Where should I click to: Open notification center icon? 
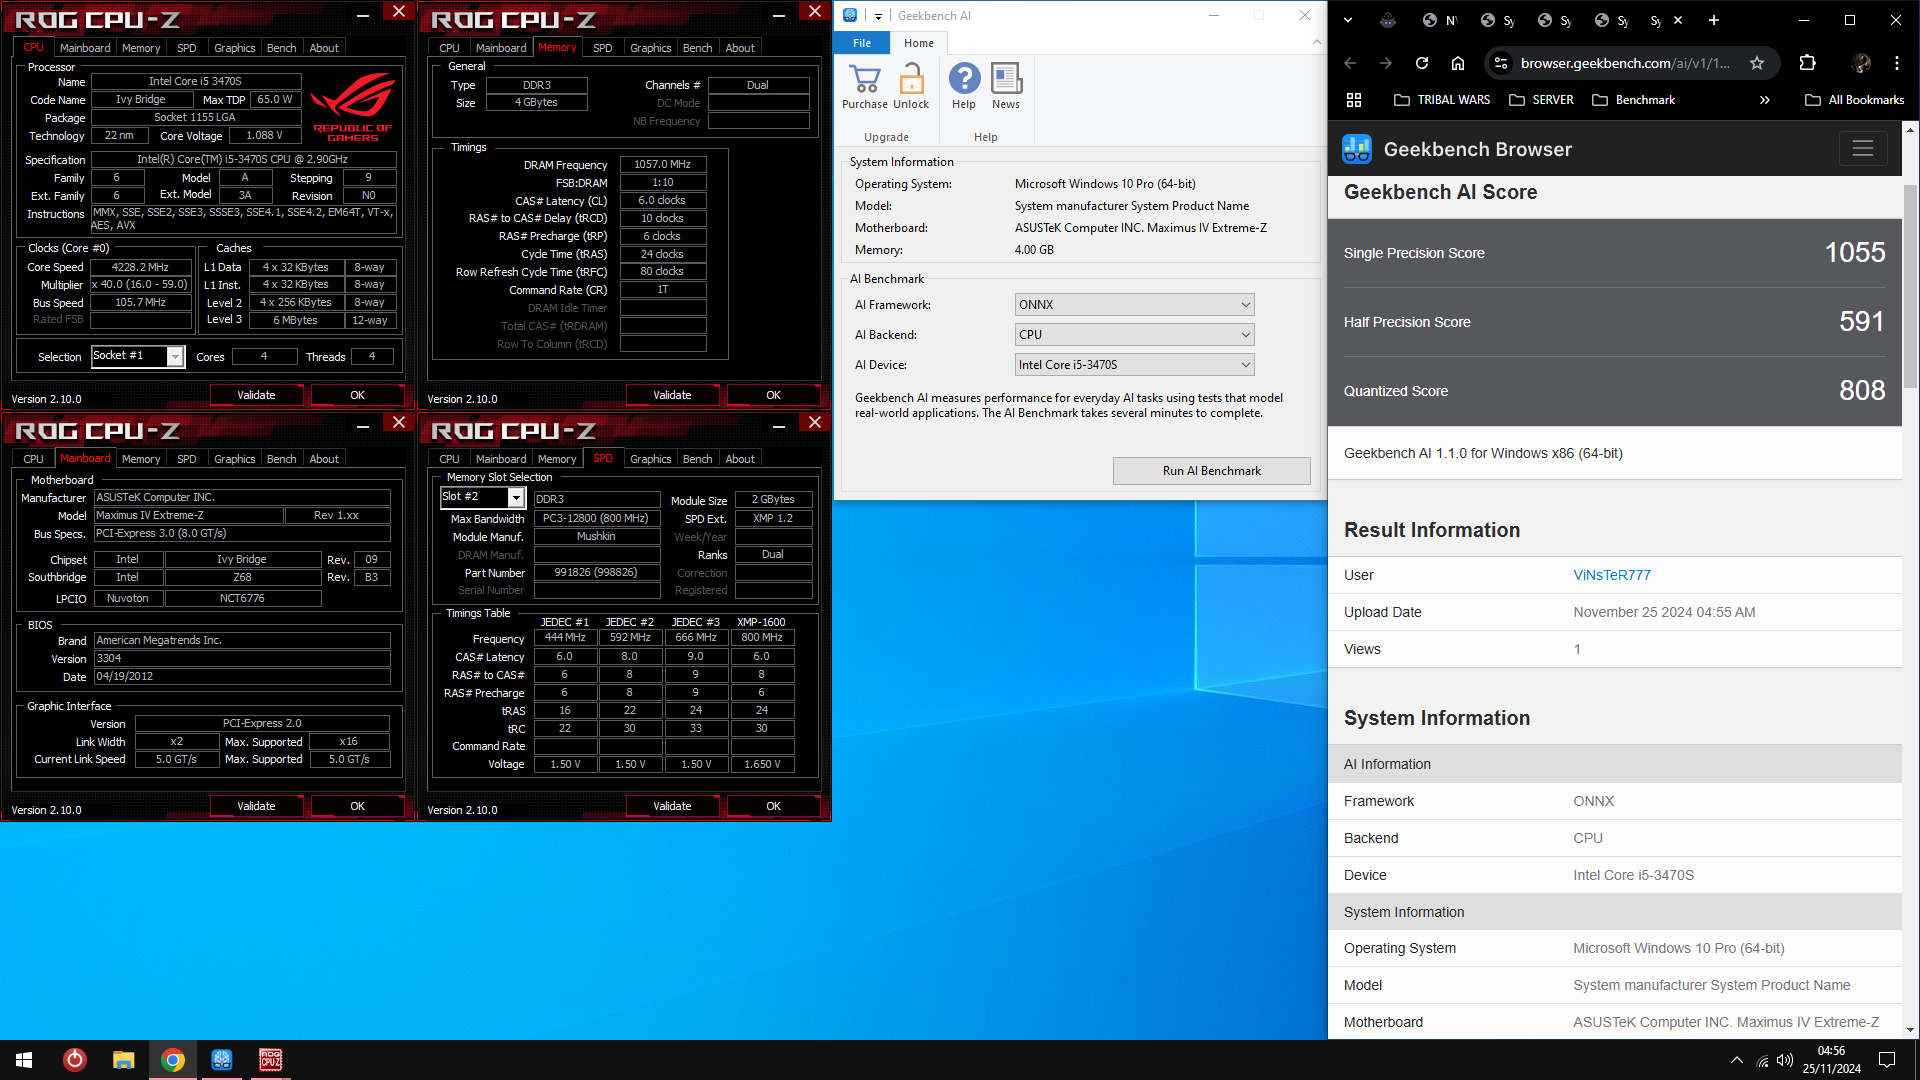click(1887, 1060)
